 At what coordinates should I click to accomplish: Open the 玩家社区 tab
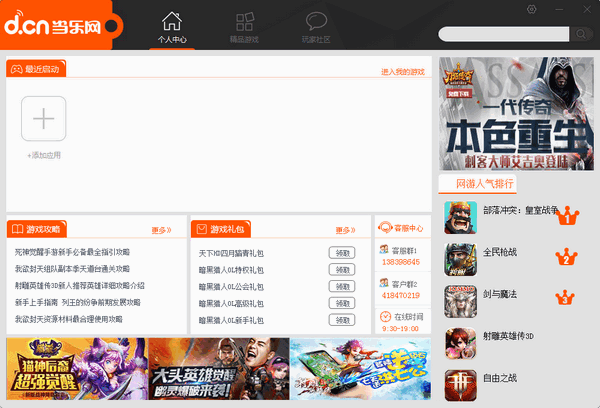[316, 28]
